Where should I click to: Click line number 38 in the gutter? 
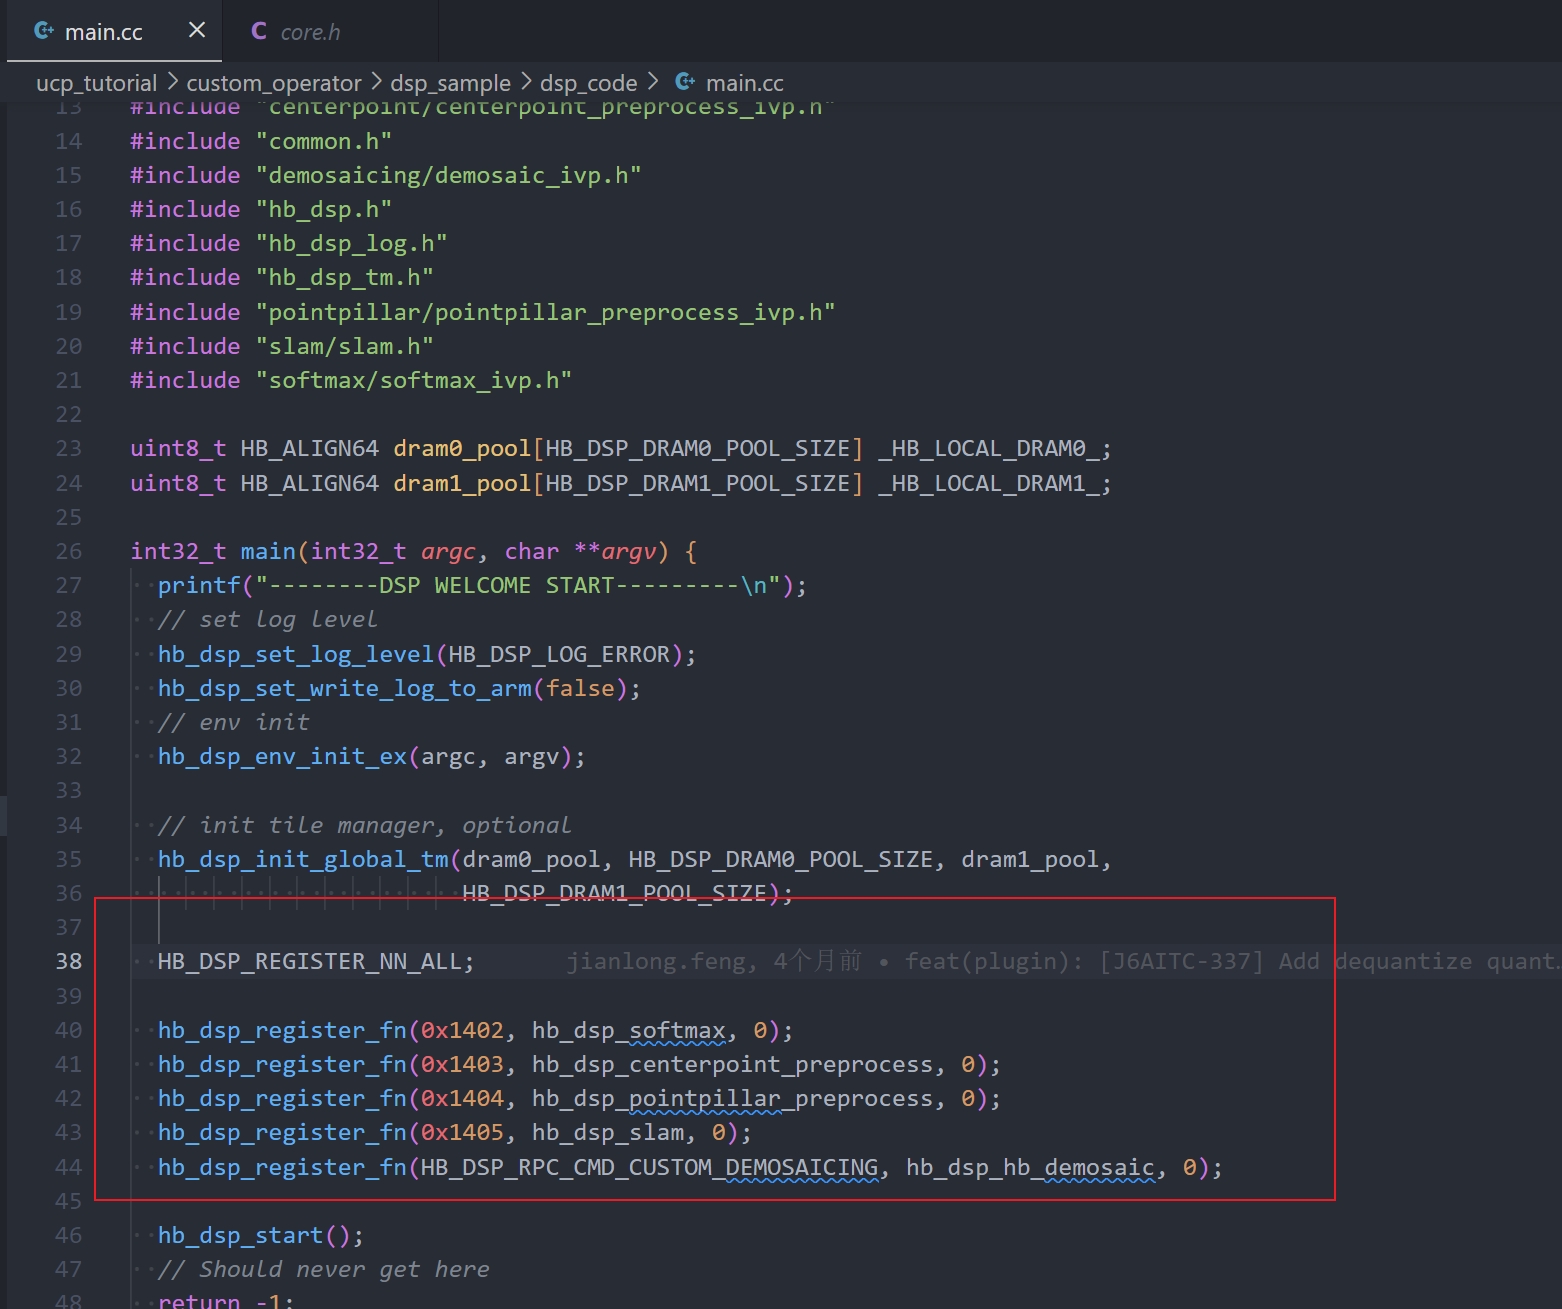click(68, 961)
